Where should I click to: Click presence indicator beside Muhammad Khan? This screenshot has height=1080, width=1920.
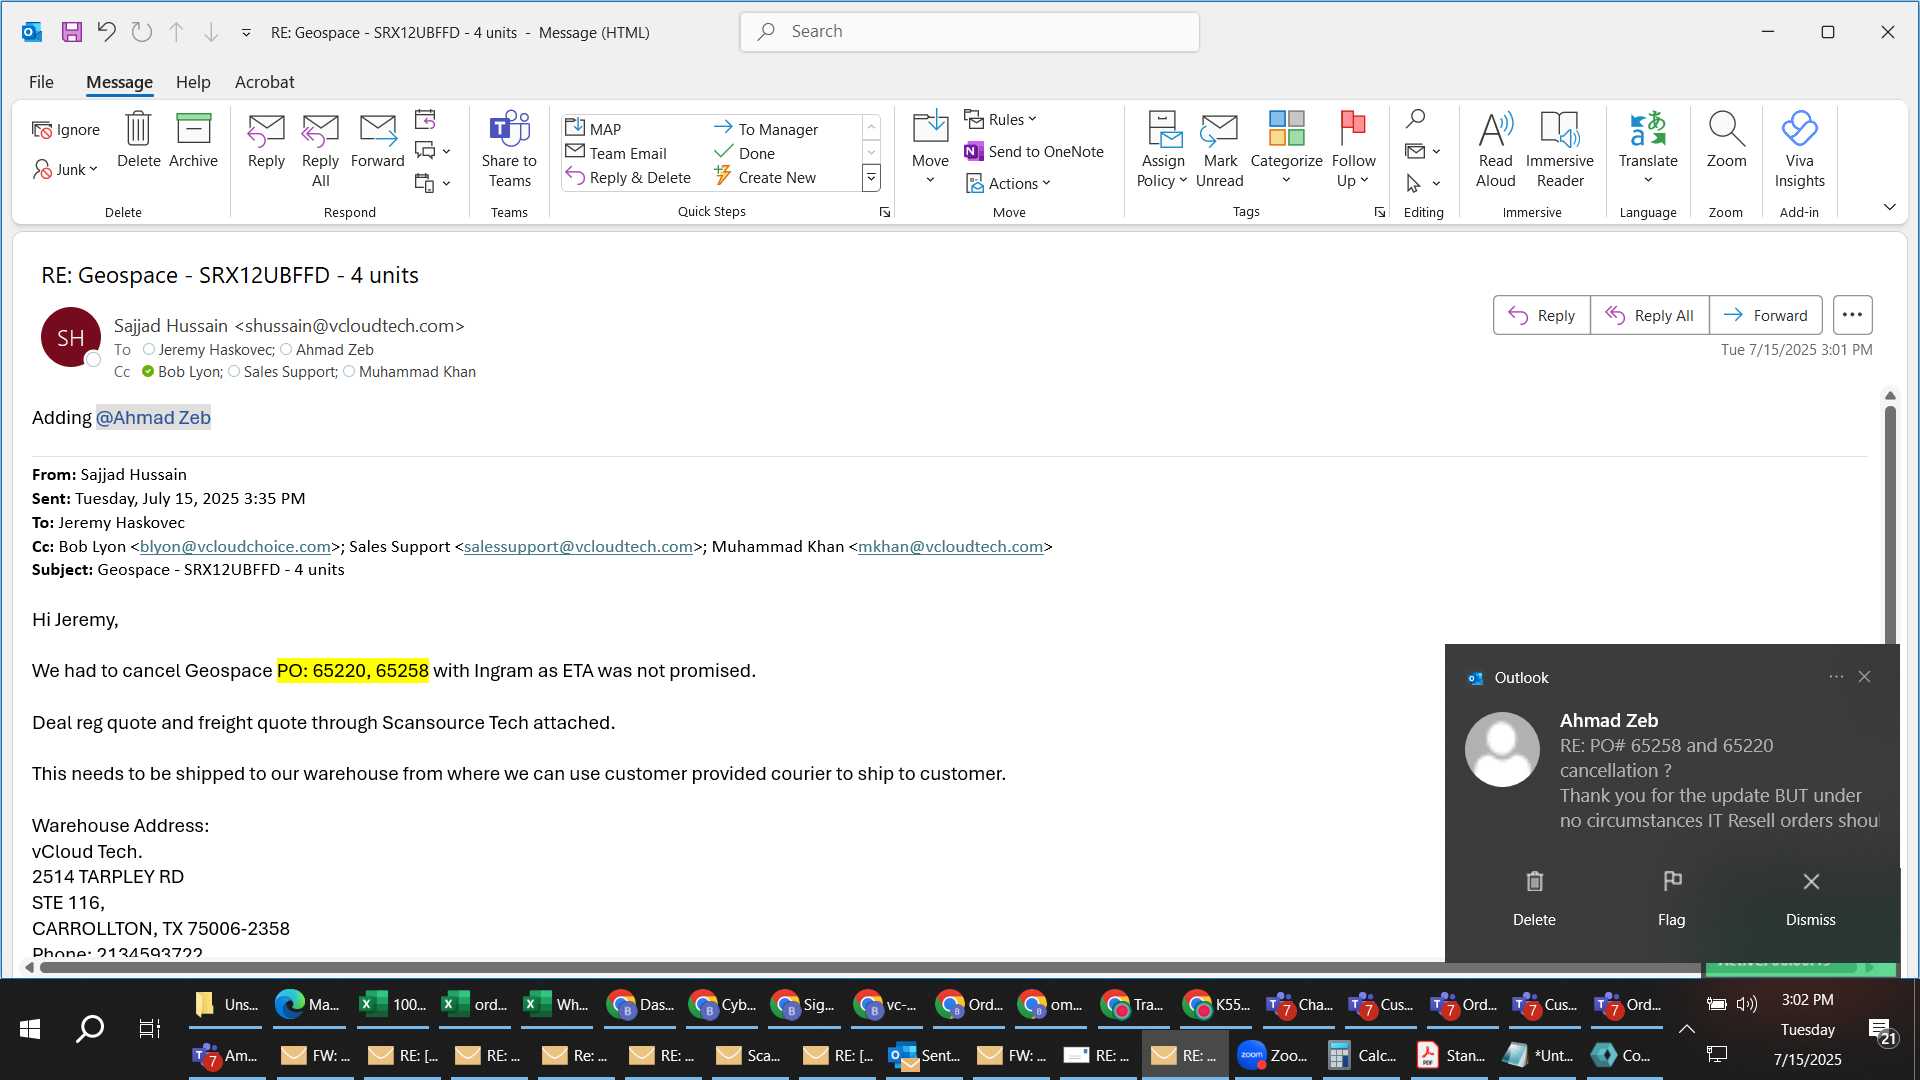coord(349,371)
